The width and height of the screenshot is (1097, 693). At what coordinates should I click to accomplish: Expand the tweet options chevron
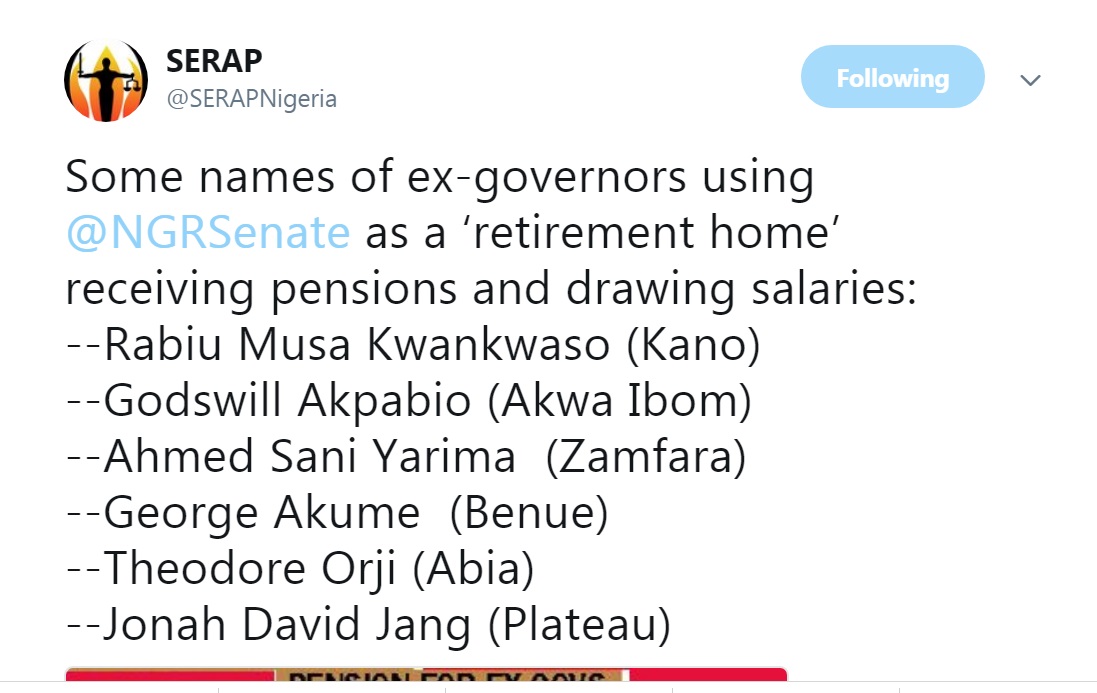[x=1030, y=79]
